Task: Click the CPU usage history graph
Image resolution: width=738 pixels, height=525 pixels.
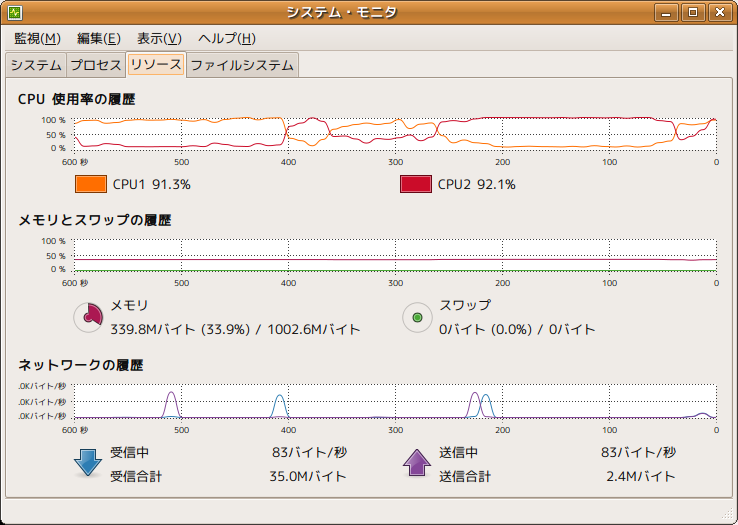Action: (x=395, y=134)
